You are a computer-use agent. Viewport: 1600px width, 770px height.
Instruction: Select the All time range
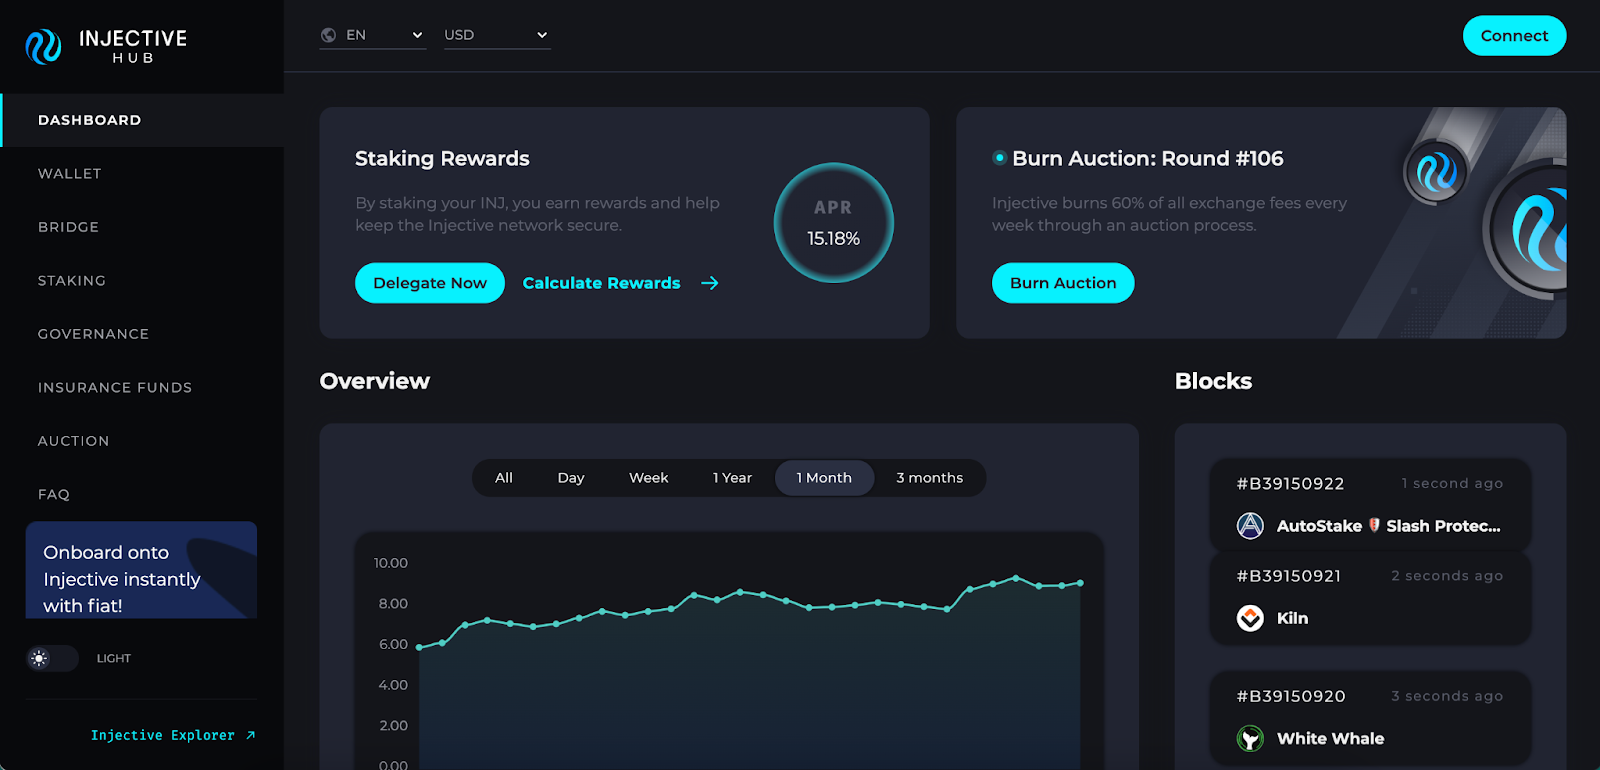click(x=504, y=478)
